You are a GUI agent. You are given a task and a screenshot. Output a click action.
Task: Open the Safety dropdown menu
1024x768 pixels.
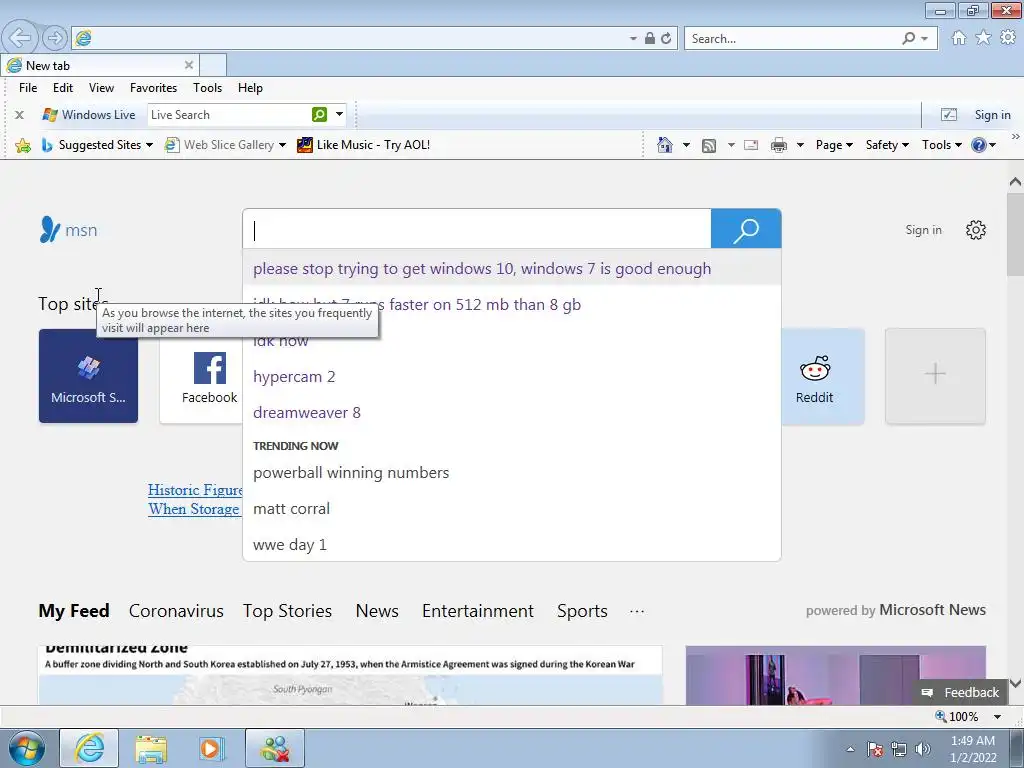tap(887, 145)
